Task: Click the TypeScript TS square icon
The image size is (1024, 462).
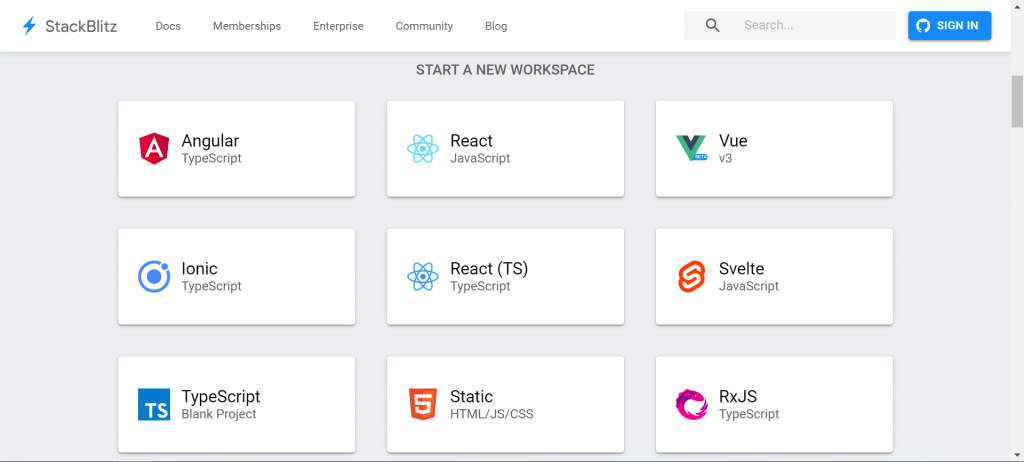Action: (x=154, y=404)
